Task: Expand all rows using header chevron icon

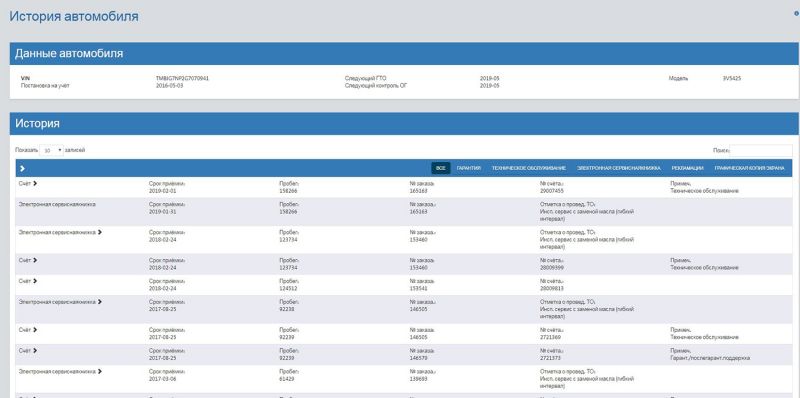Action: click(x=22, y=168)
